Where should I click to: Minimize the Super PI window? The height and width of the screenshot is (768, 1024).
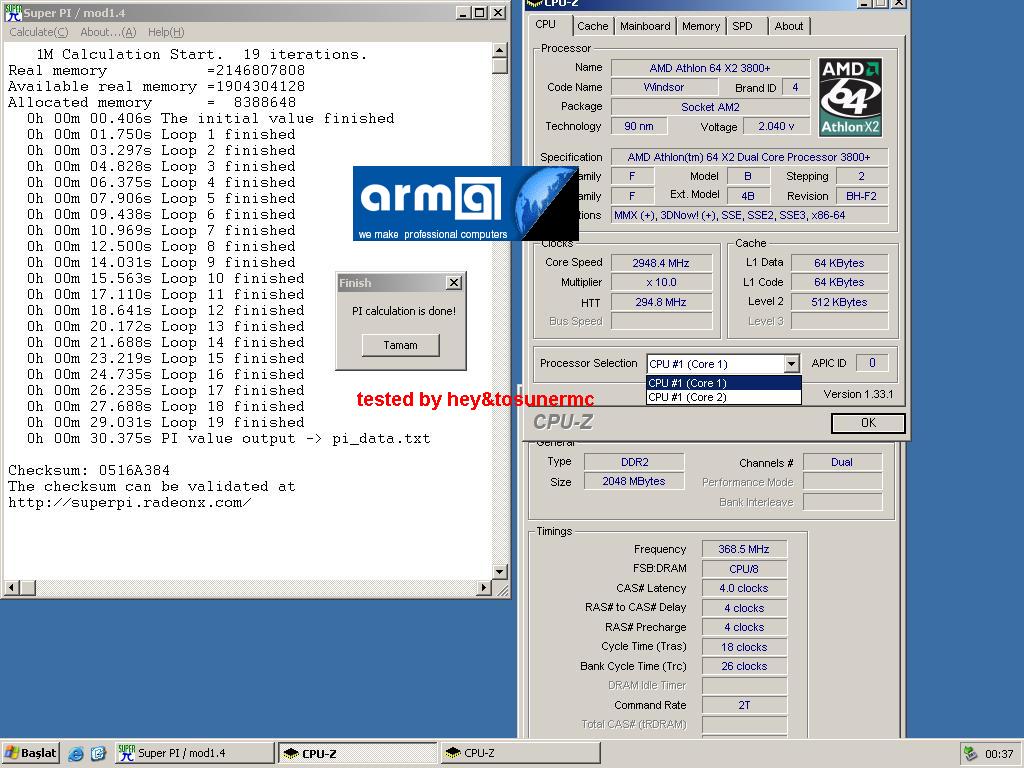463,12
